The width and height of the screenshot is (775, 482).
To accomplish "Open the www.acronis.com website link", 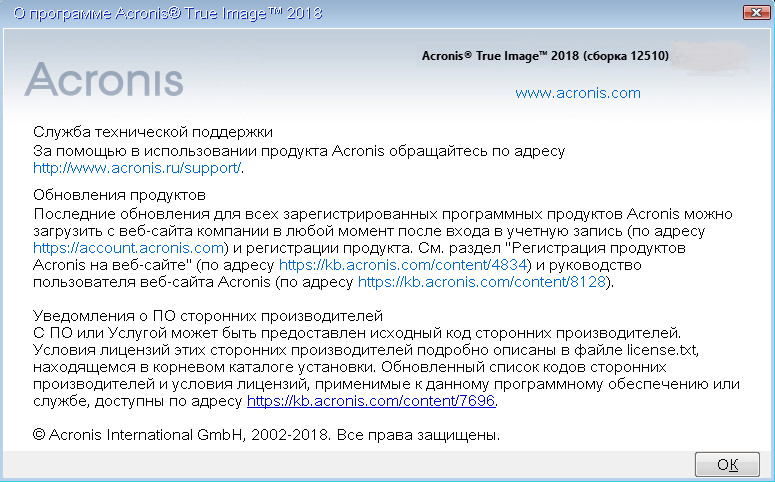I will 577,93.
